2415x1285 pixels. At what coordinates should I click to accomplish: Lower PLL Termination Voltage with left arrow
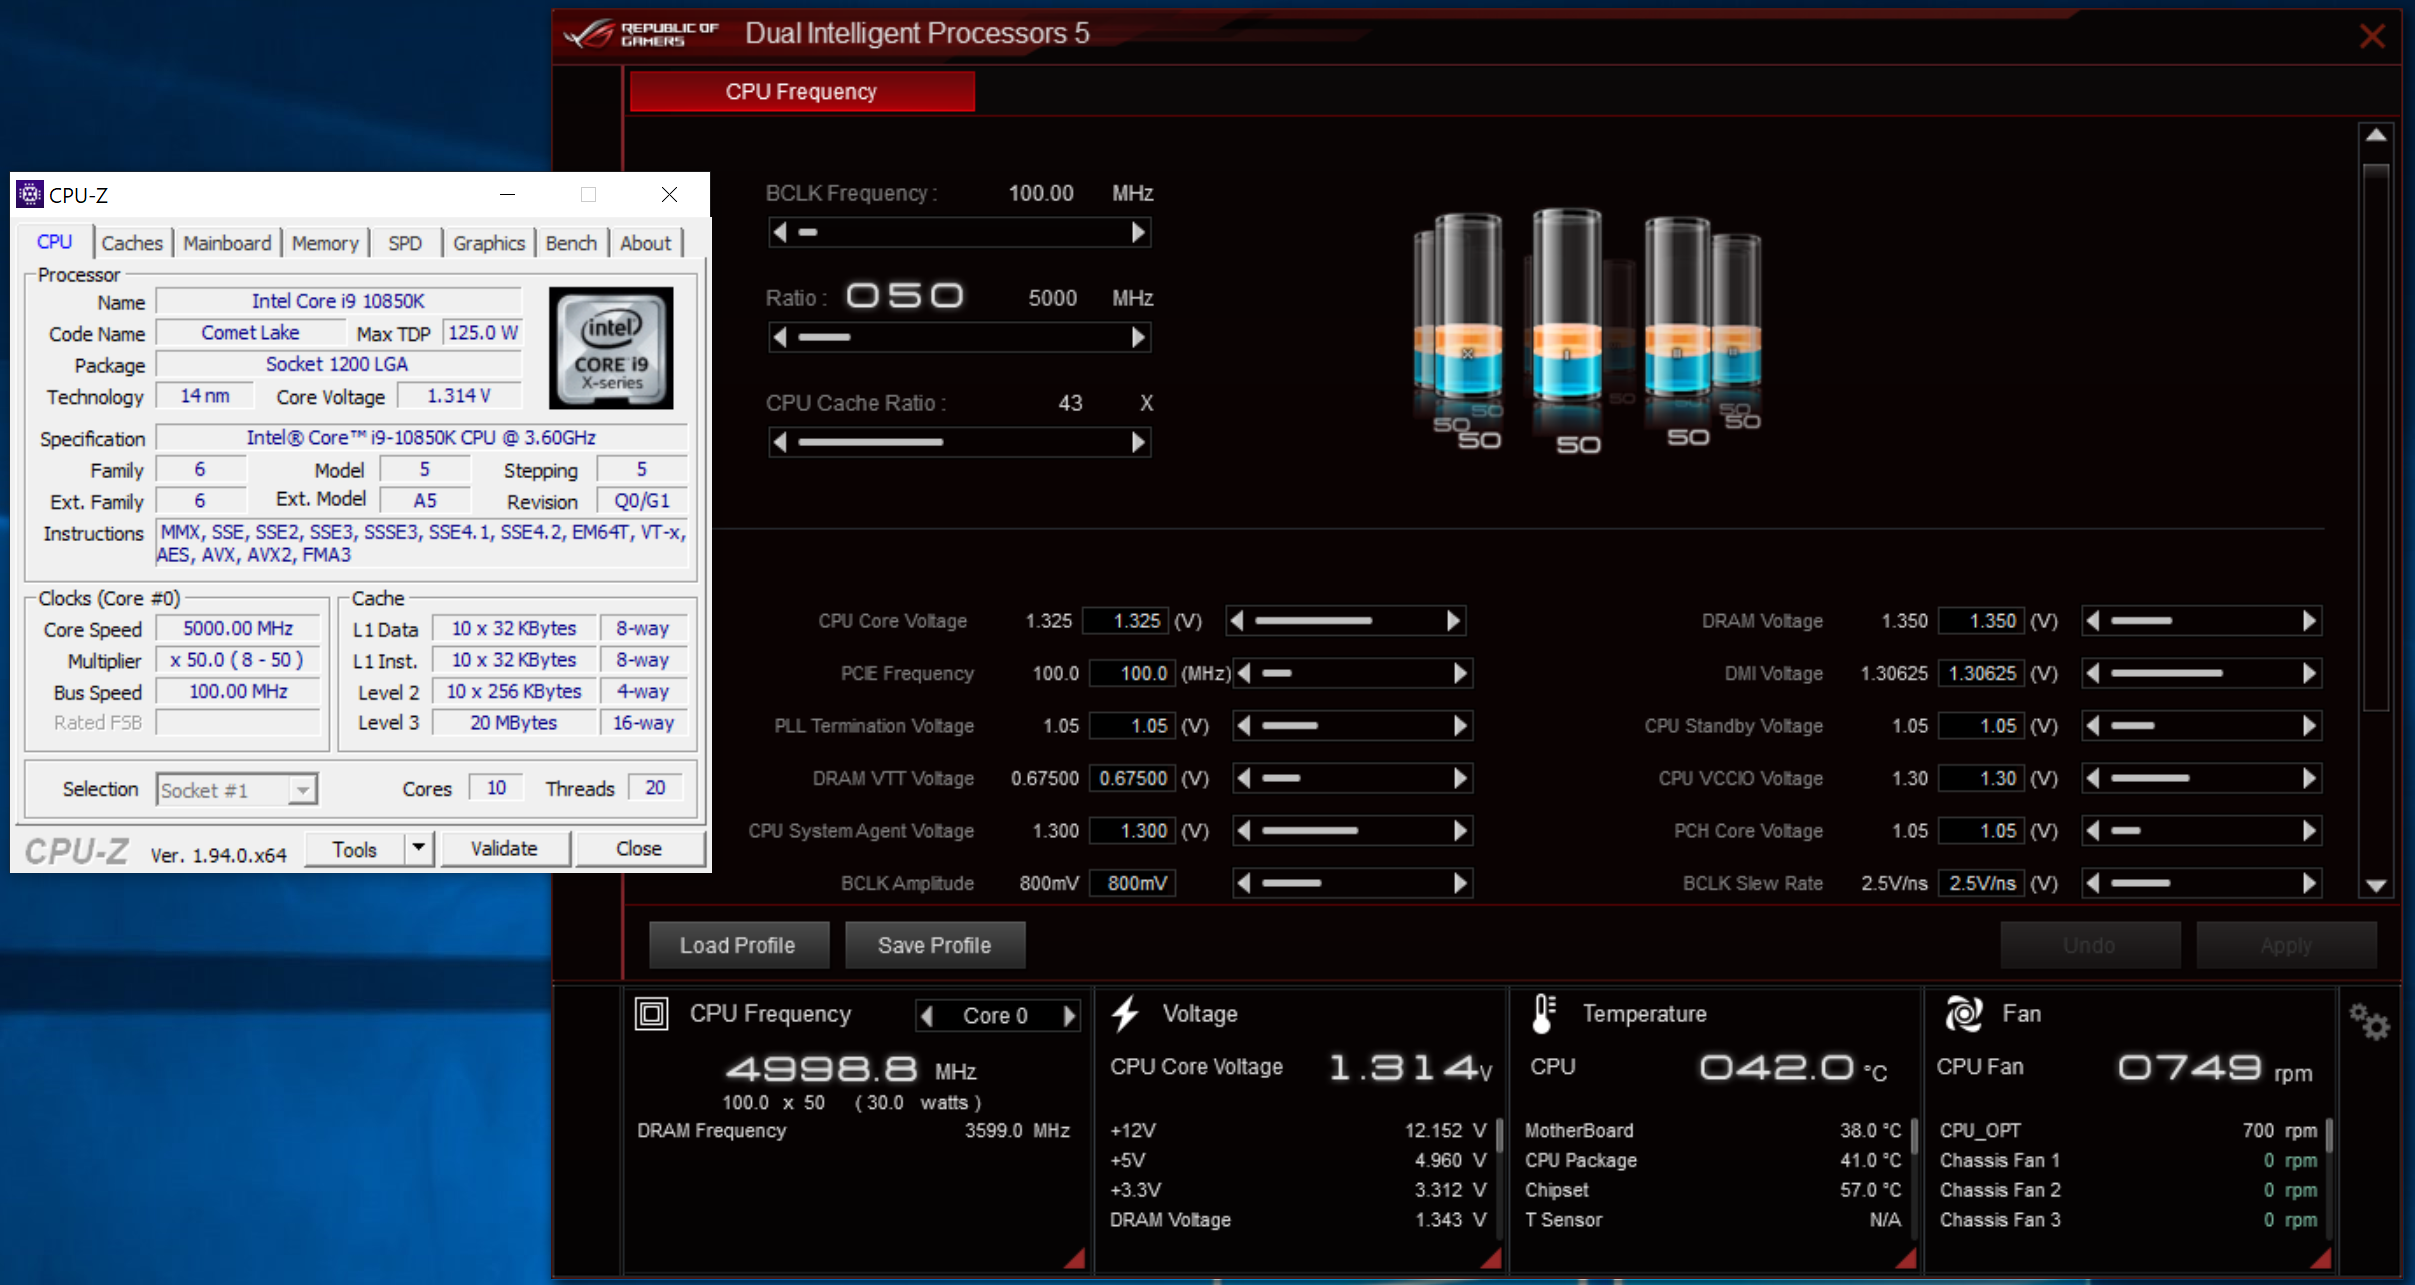pos(1244,726)
